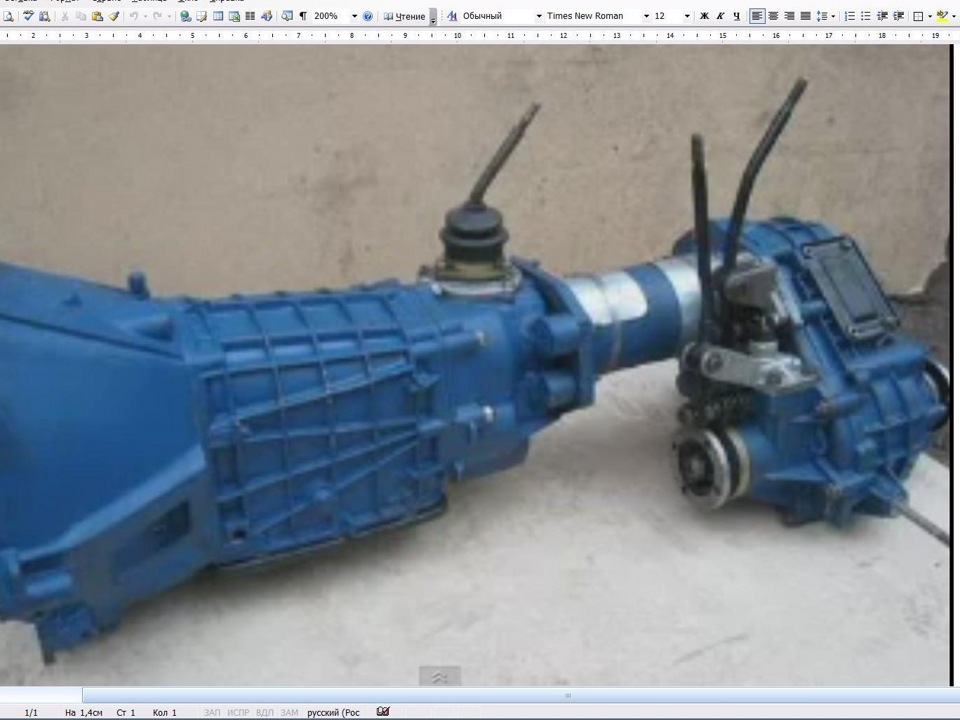Expand line spacing options arrow
Viewport: 960px width, 720px height.
point(833,17)
